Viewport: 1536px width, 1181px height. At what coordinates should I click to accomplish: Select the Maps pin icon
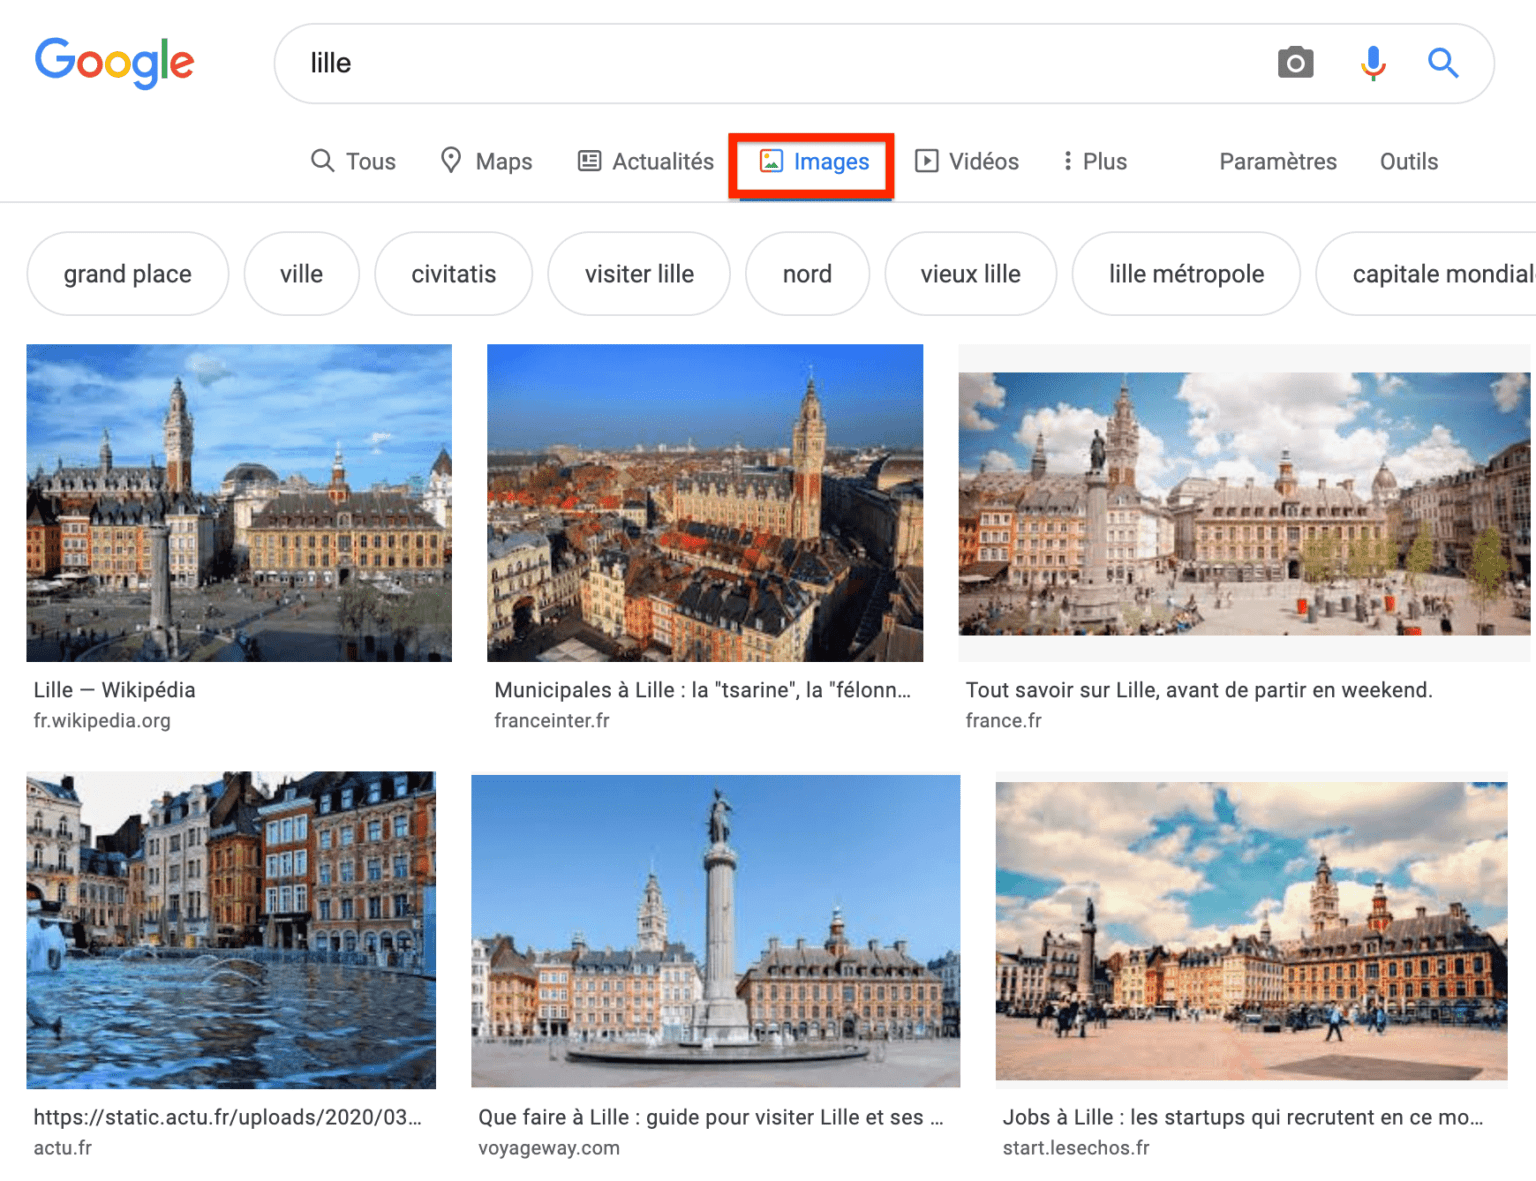(451, 160)
